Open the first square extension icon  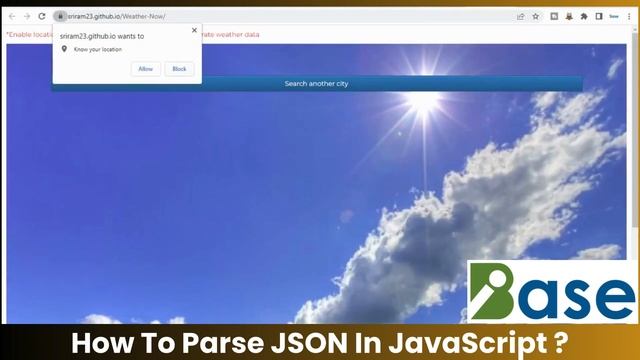click(554, 16)
